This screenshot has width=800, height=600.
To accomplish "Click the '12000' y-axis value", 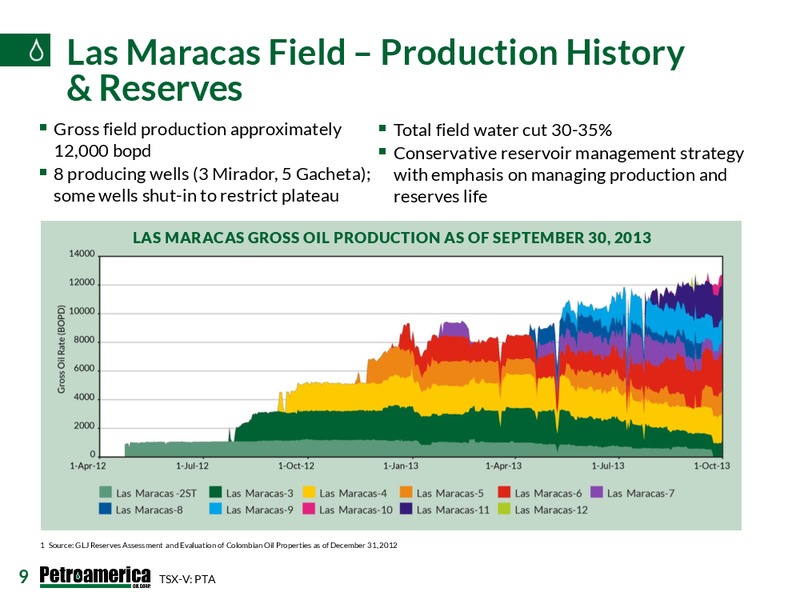I will 82,282.
